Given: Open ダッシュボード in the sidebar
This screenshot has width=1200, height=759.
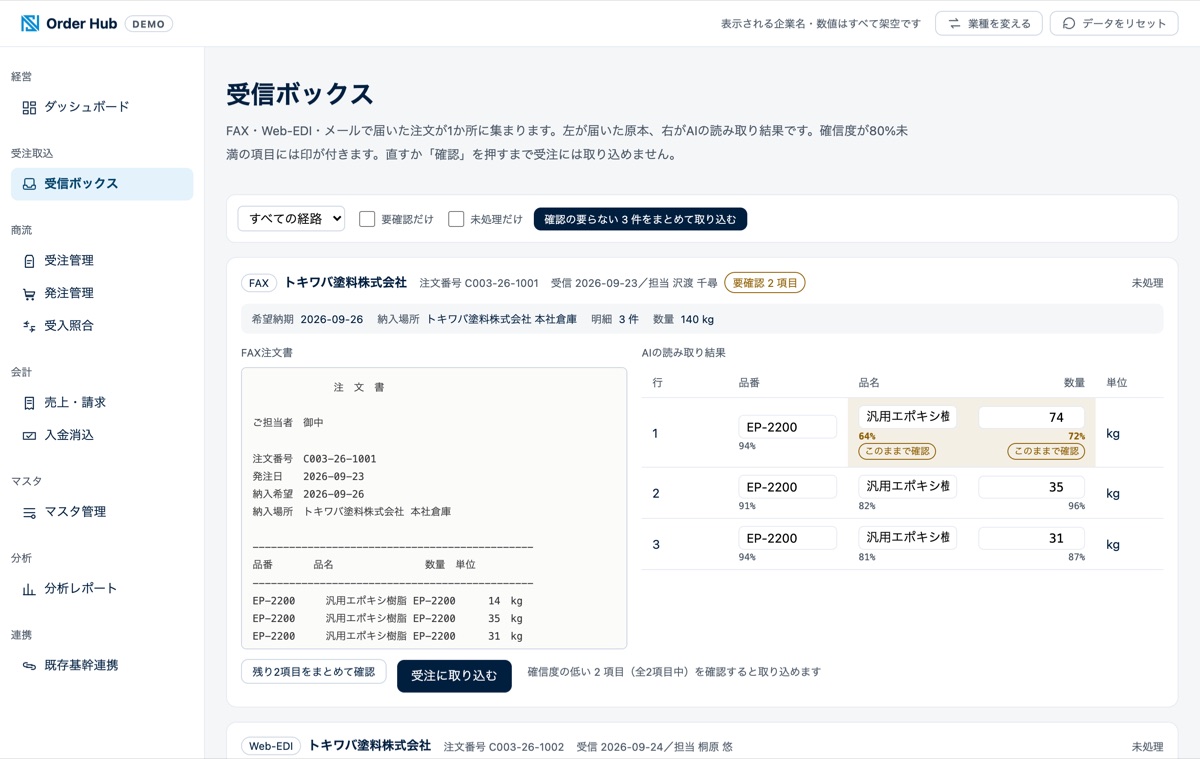Looking at the screenshot, I should [102, 107].
